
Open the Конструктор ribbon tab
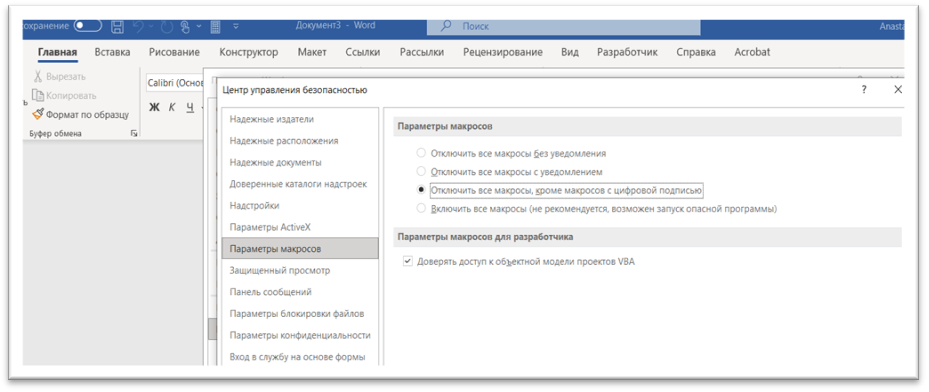[248, 52]
